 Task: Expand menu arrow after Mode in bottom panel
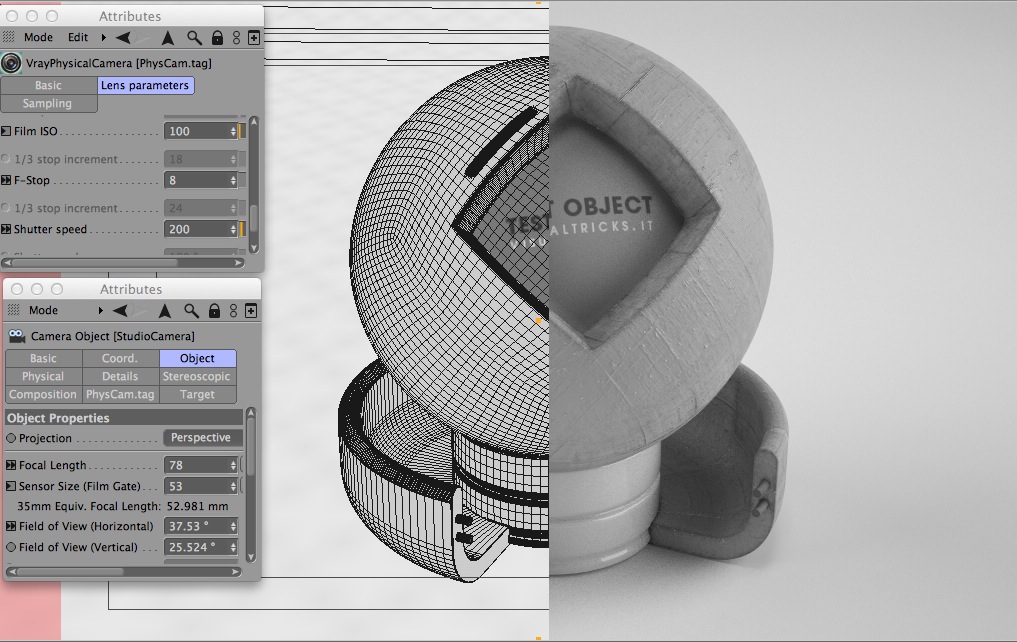[101, 311]
